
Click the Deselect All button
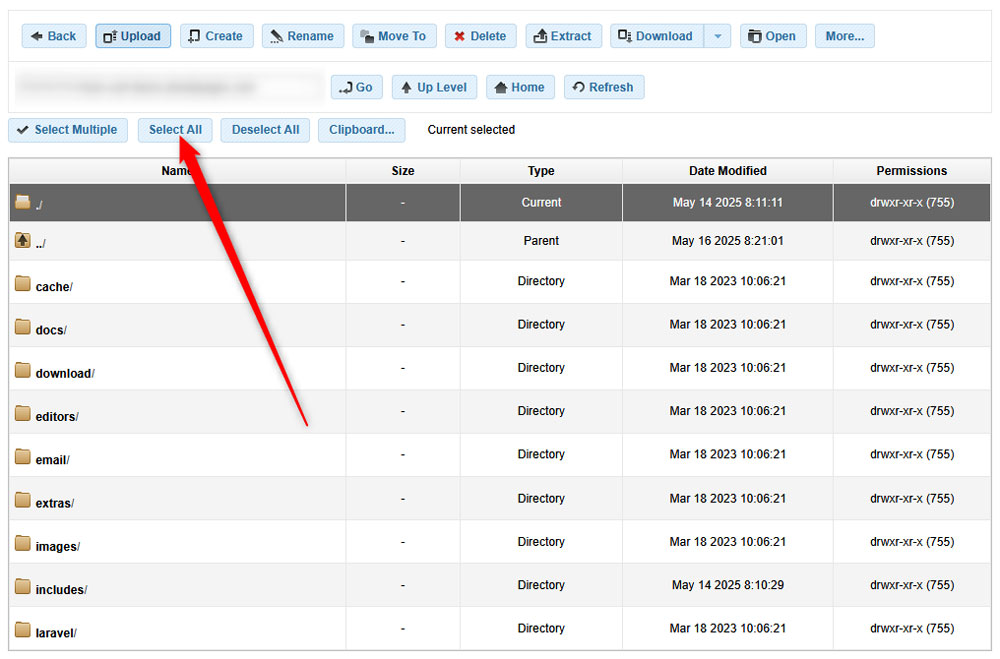(x=264, y=129)
